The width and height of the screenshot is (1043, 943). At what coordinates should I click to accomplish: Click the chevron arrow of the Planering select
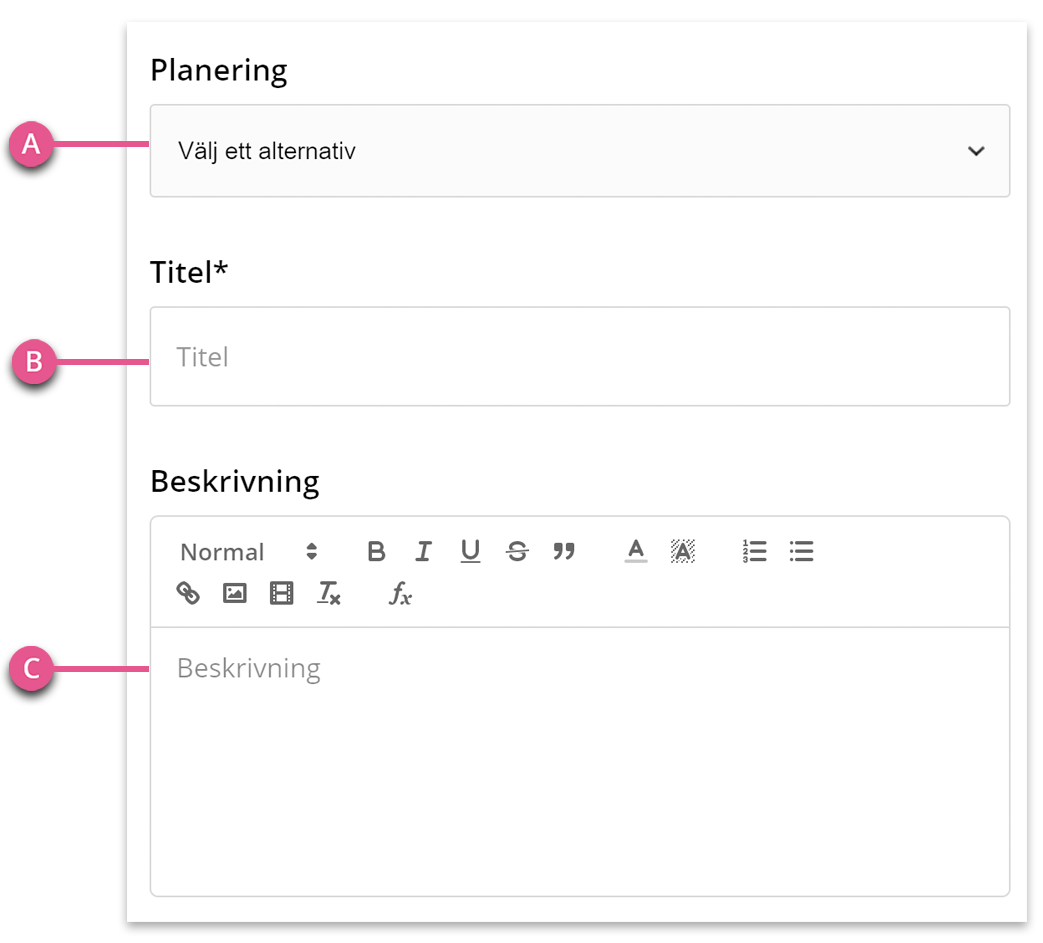pos(976,151)
